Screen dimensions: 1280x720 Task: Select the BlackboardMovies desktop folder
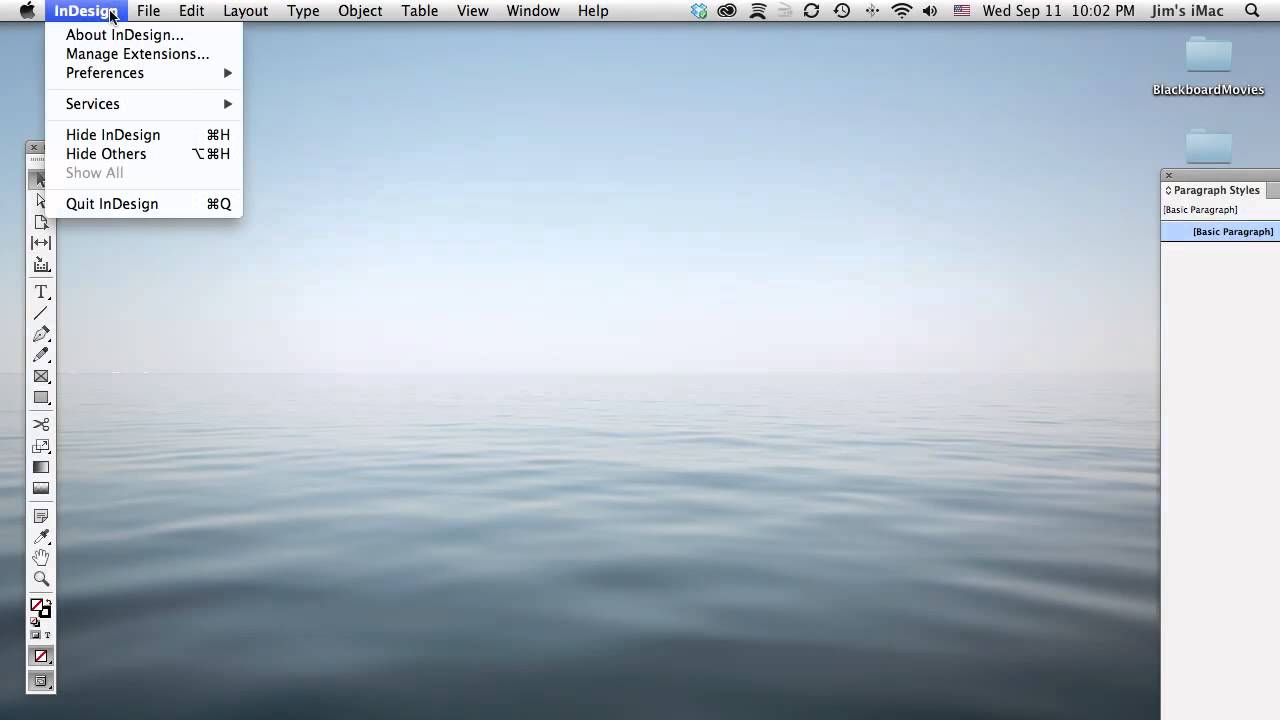[x=1208, y=67]
